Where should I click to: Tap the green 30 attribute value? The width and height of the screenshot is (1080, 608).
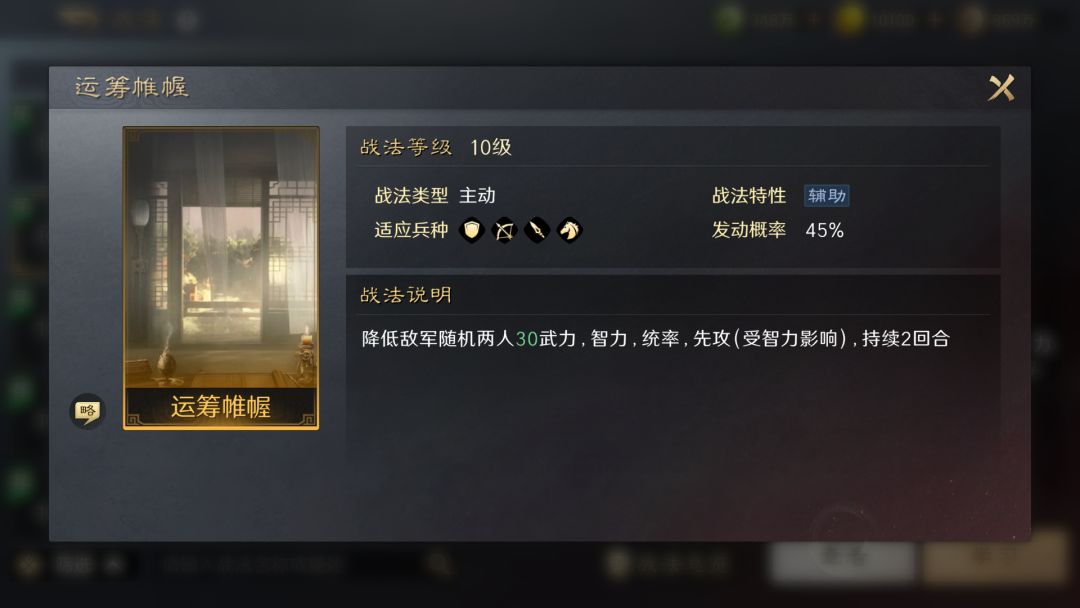526,339
